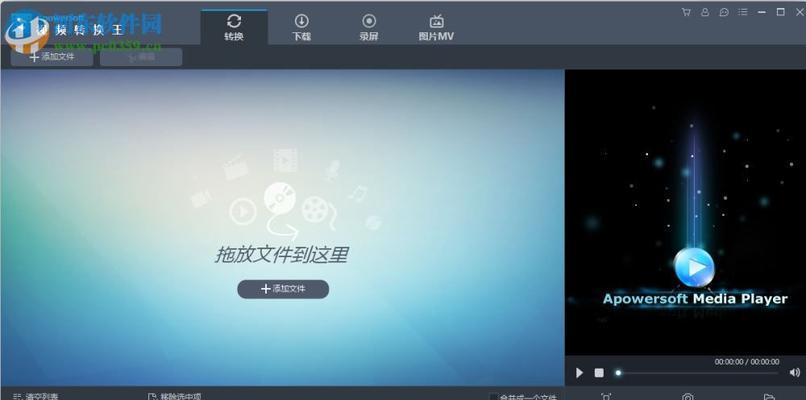Minimize the converter window
806x400 pixels.
(762, 12)
